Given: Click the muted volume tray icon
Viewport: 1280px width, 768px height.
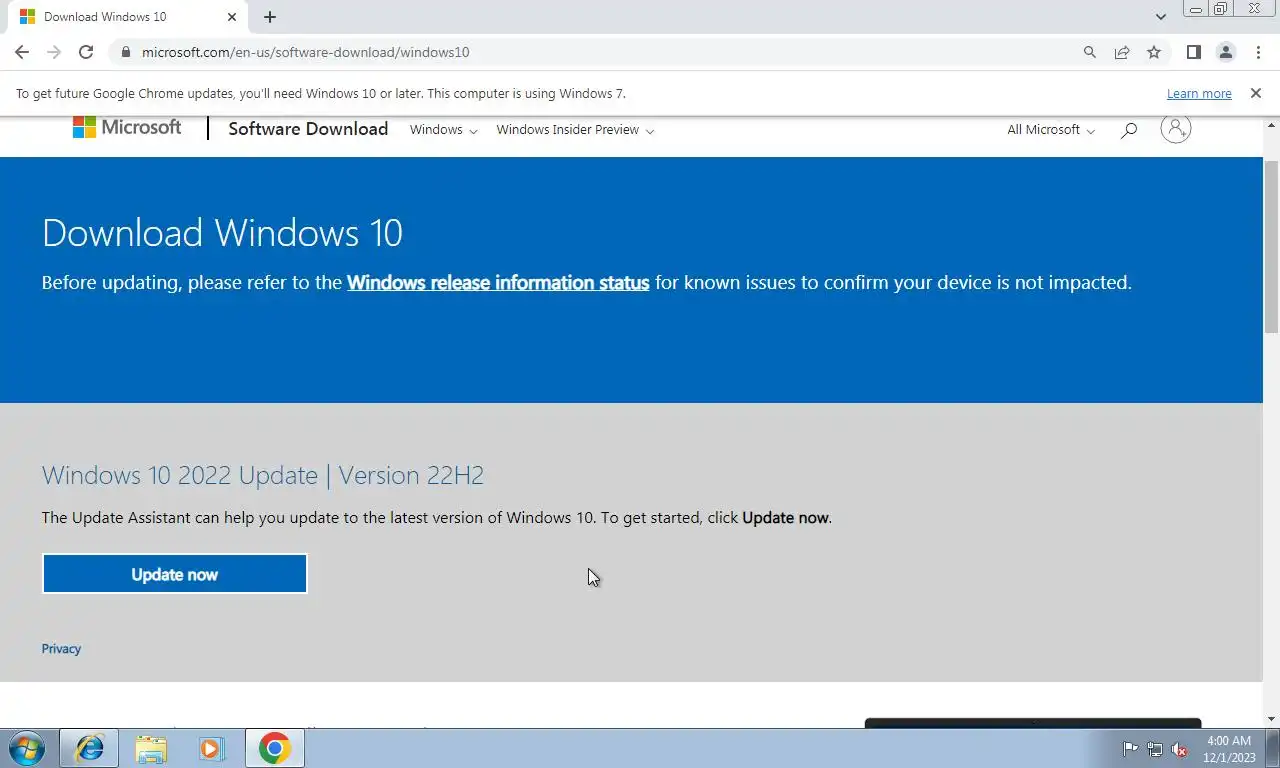Looking at the screenshot, I should 1179,749.
